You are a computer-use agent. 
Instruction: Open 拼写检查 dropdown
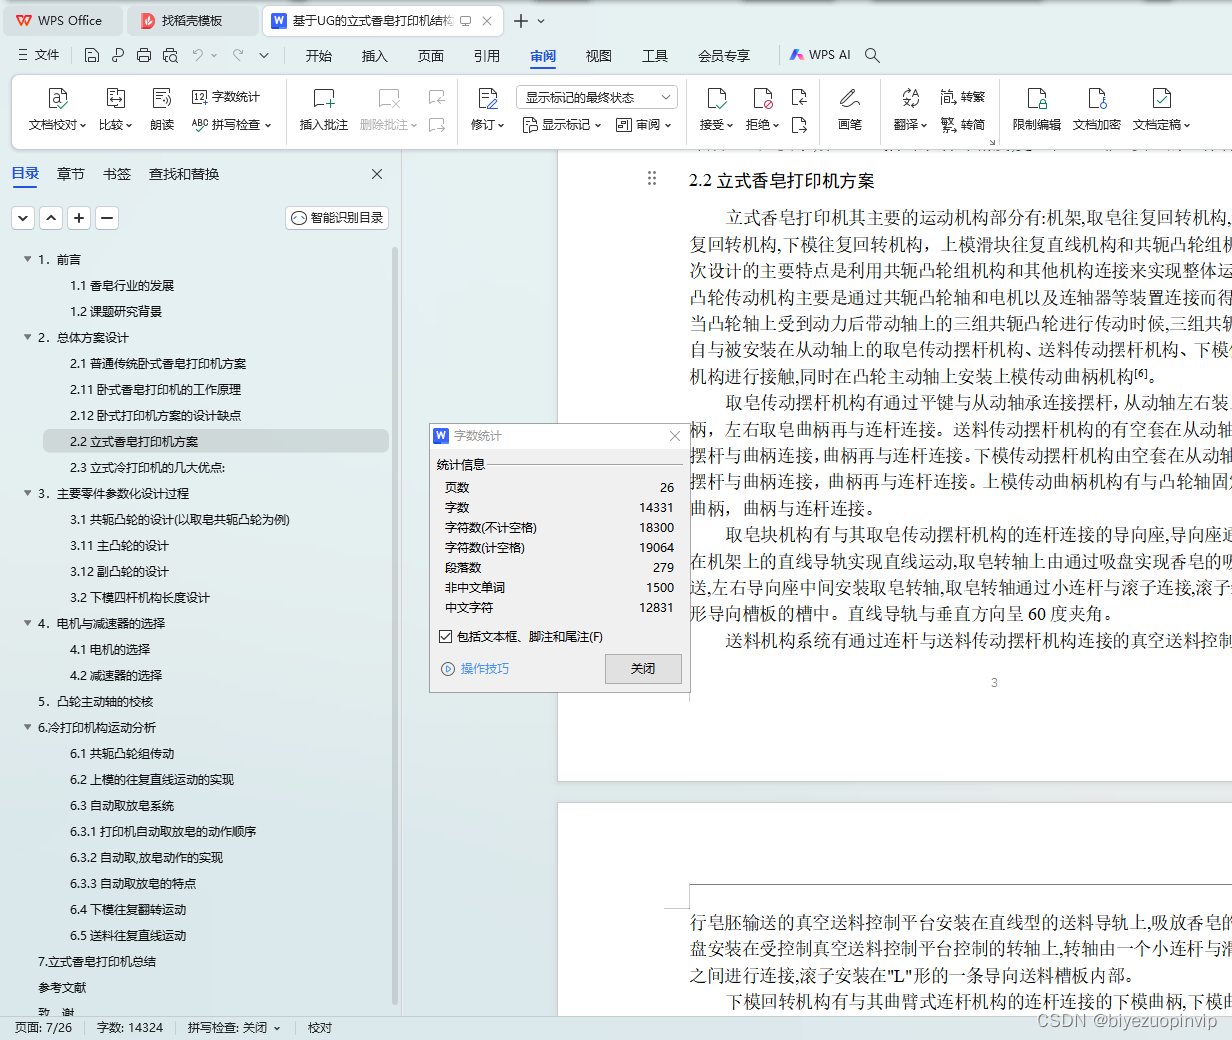(232, 125)
